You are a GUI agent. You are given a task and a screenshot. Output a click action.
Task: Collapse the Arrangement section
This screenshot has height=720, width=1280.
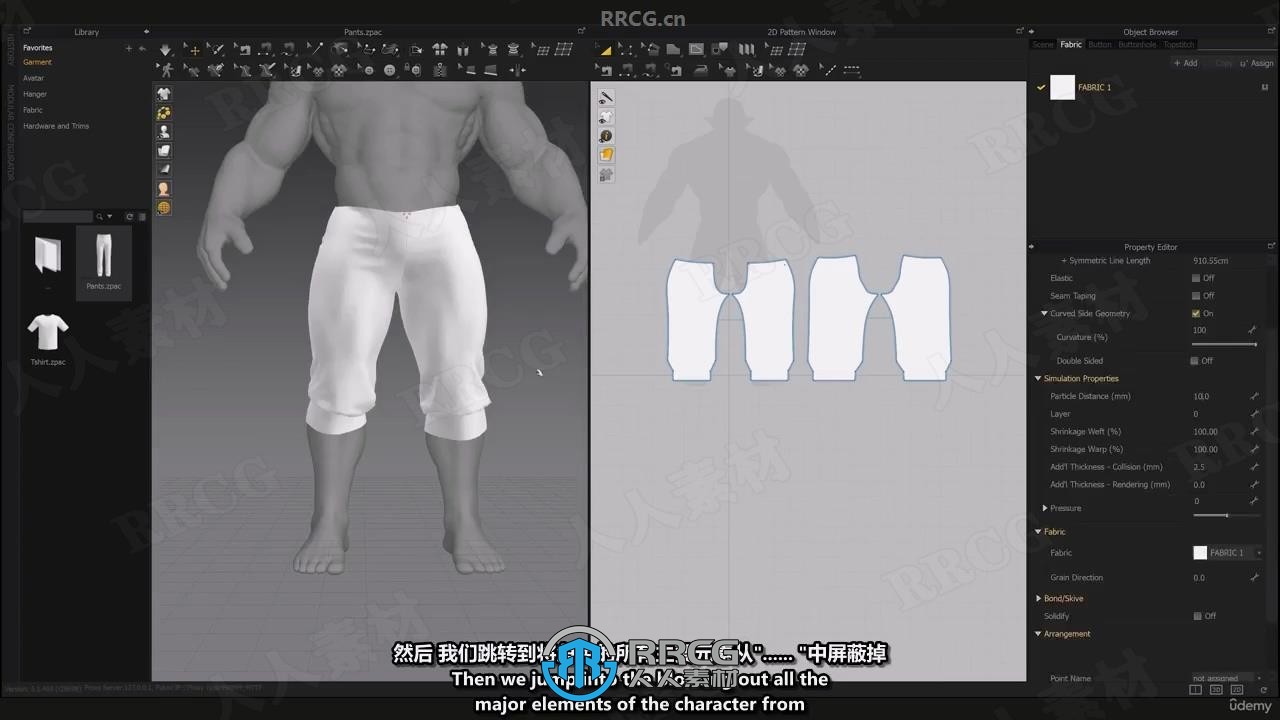click(x=1038, y=634)
